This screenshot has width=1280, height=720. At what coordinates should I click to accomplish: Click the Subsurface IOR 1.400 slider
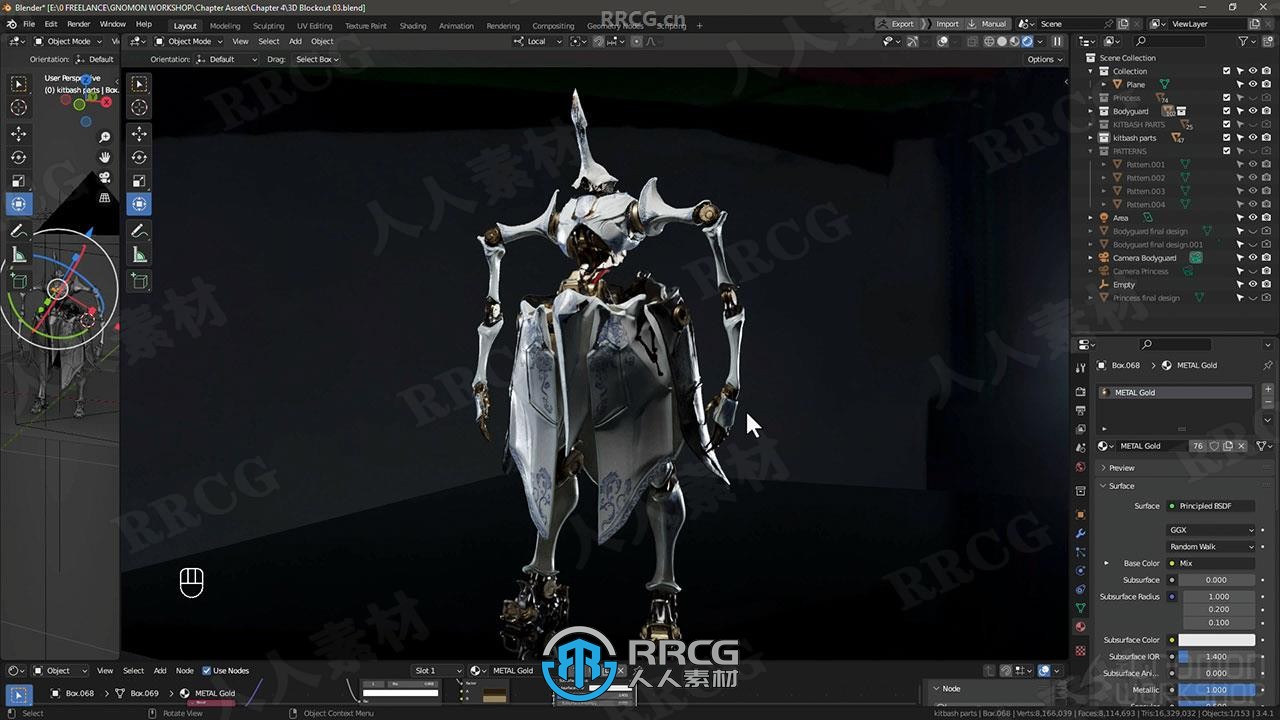tap(1216, 657)
